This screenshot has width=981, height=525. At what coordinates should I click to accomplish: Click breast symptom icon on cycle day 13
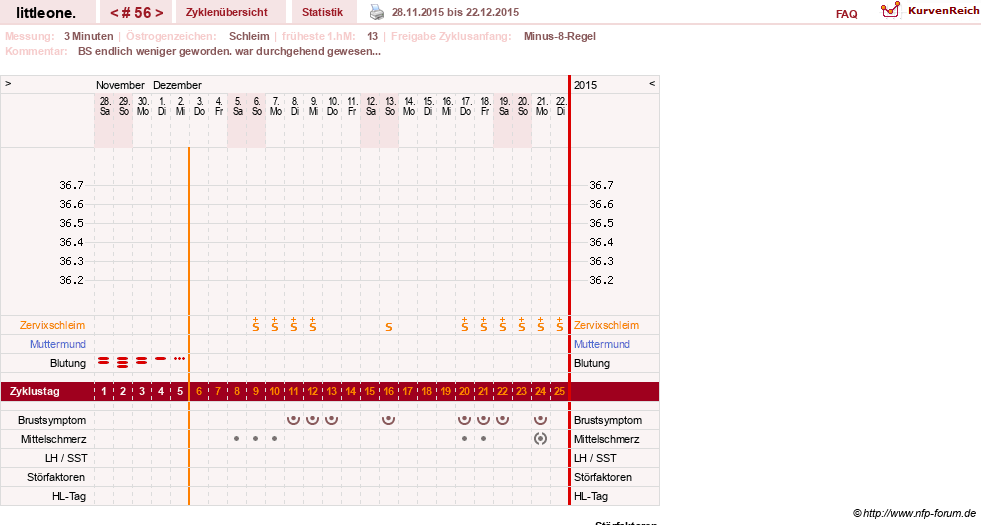[x=332, y=420]
